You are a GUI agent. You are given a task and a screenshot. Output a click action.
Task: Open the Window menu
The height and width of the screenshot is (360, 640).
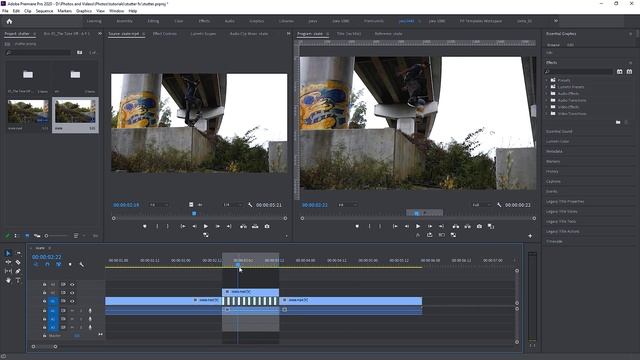[x=116, y=11]
